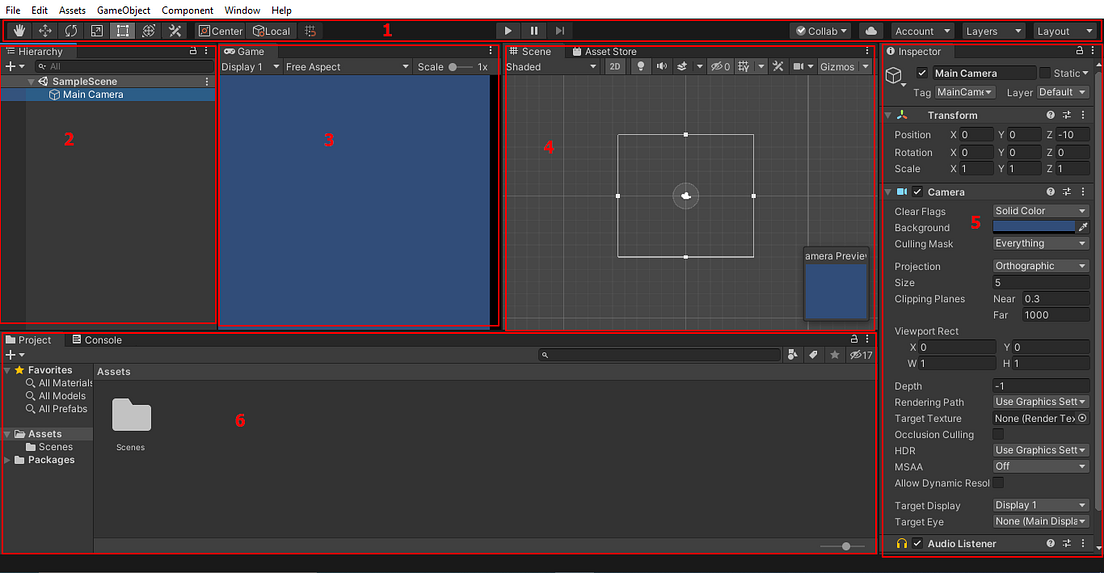Image resolution: width=1104 pixels, height=573 pixels.
Task: Open Layers dropdown in toolbar
Action: coord(993,31)
